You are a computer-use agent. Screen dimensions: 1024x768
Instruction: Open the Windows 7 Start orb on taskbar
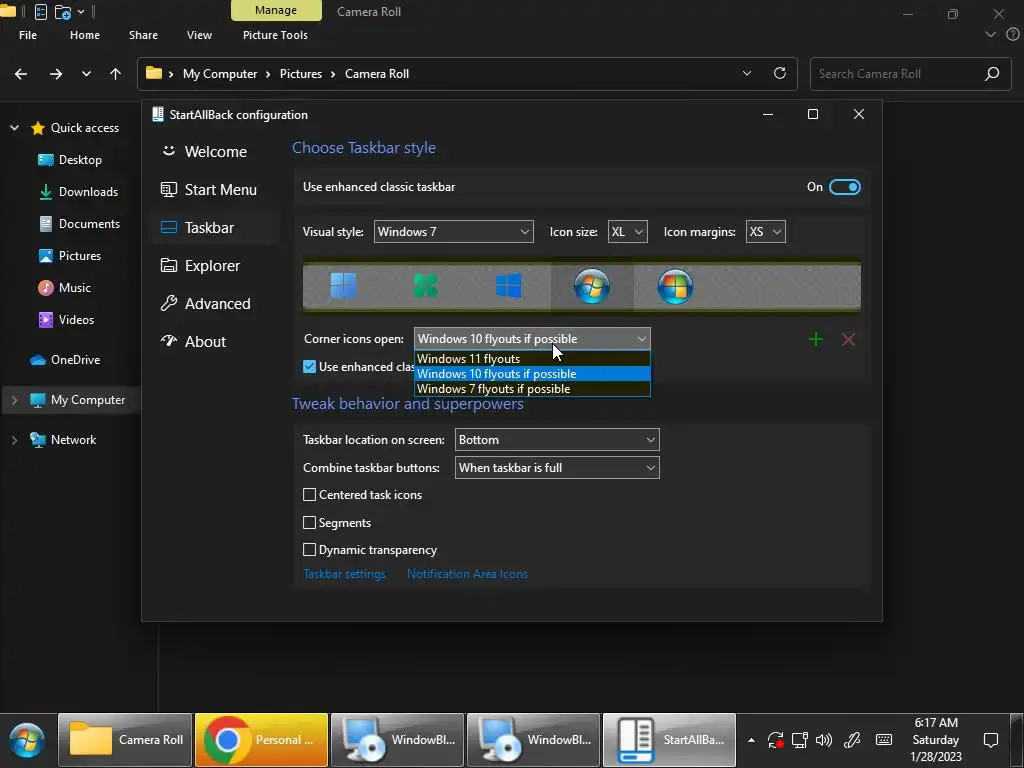[27, 740]
